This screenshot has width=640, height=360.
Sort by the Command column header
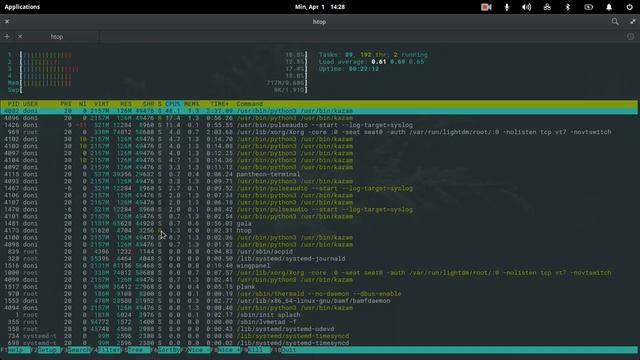[250, 104]
